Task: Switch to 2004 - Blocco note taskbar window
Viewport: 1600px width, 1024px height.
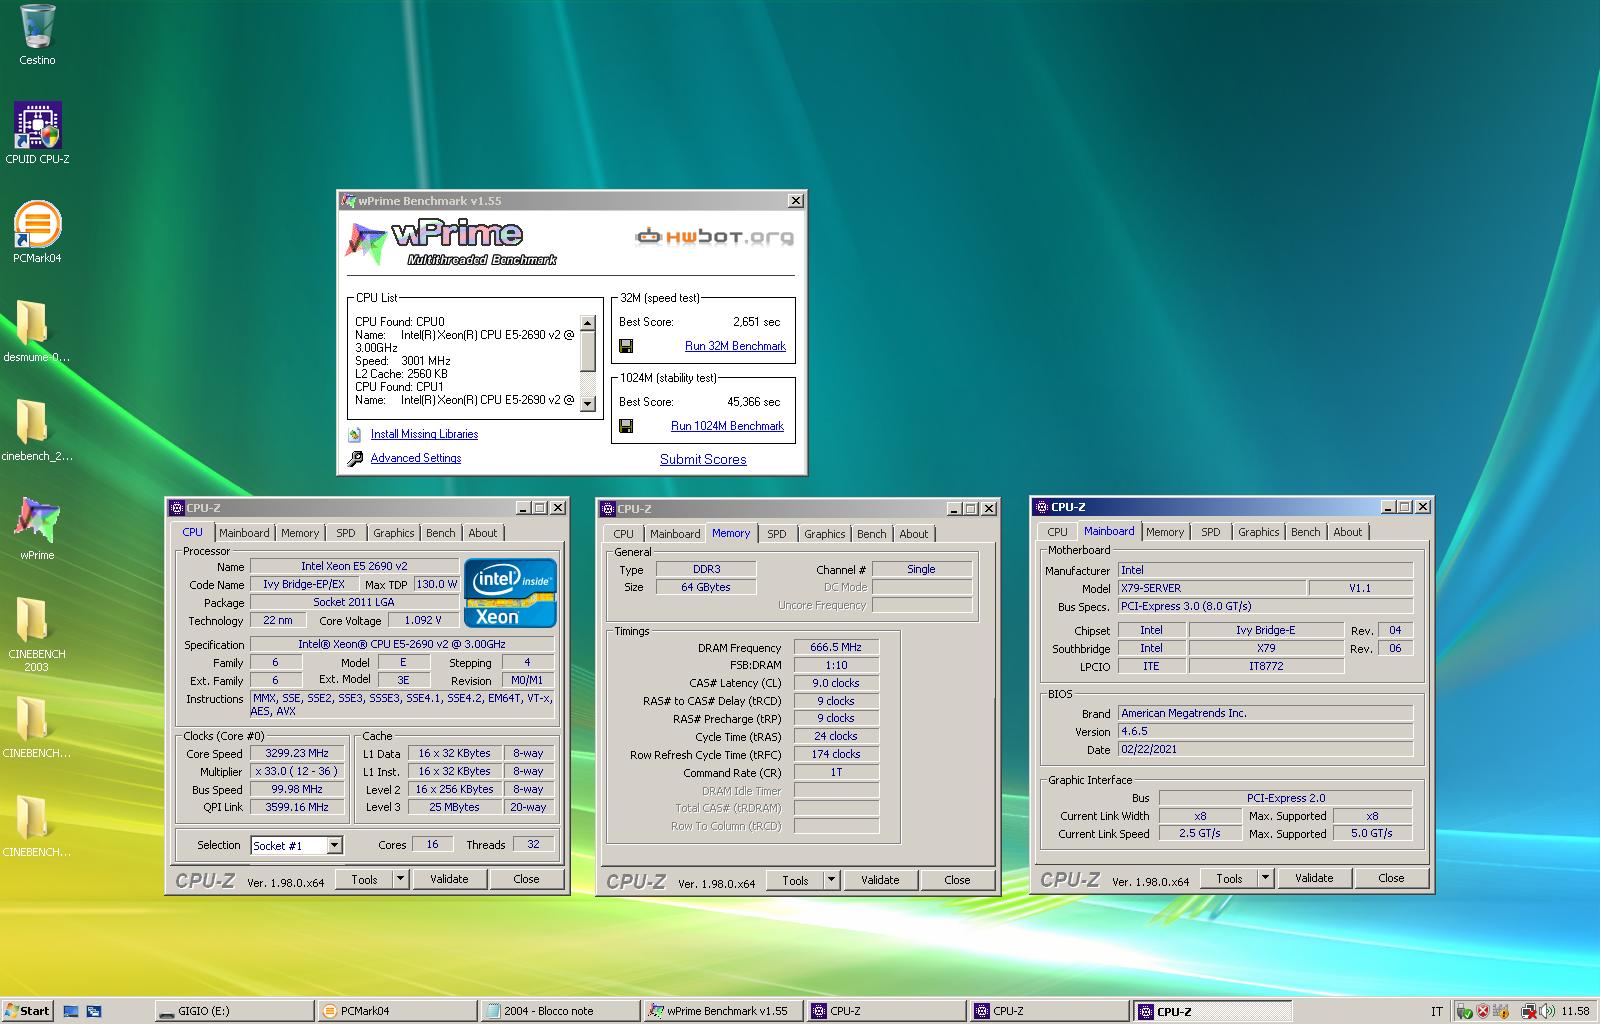Action: (x=561, y=1011)
